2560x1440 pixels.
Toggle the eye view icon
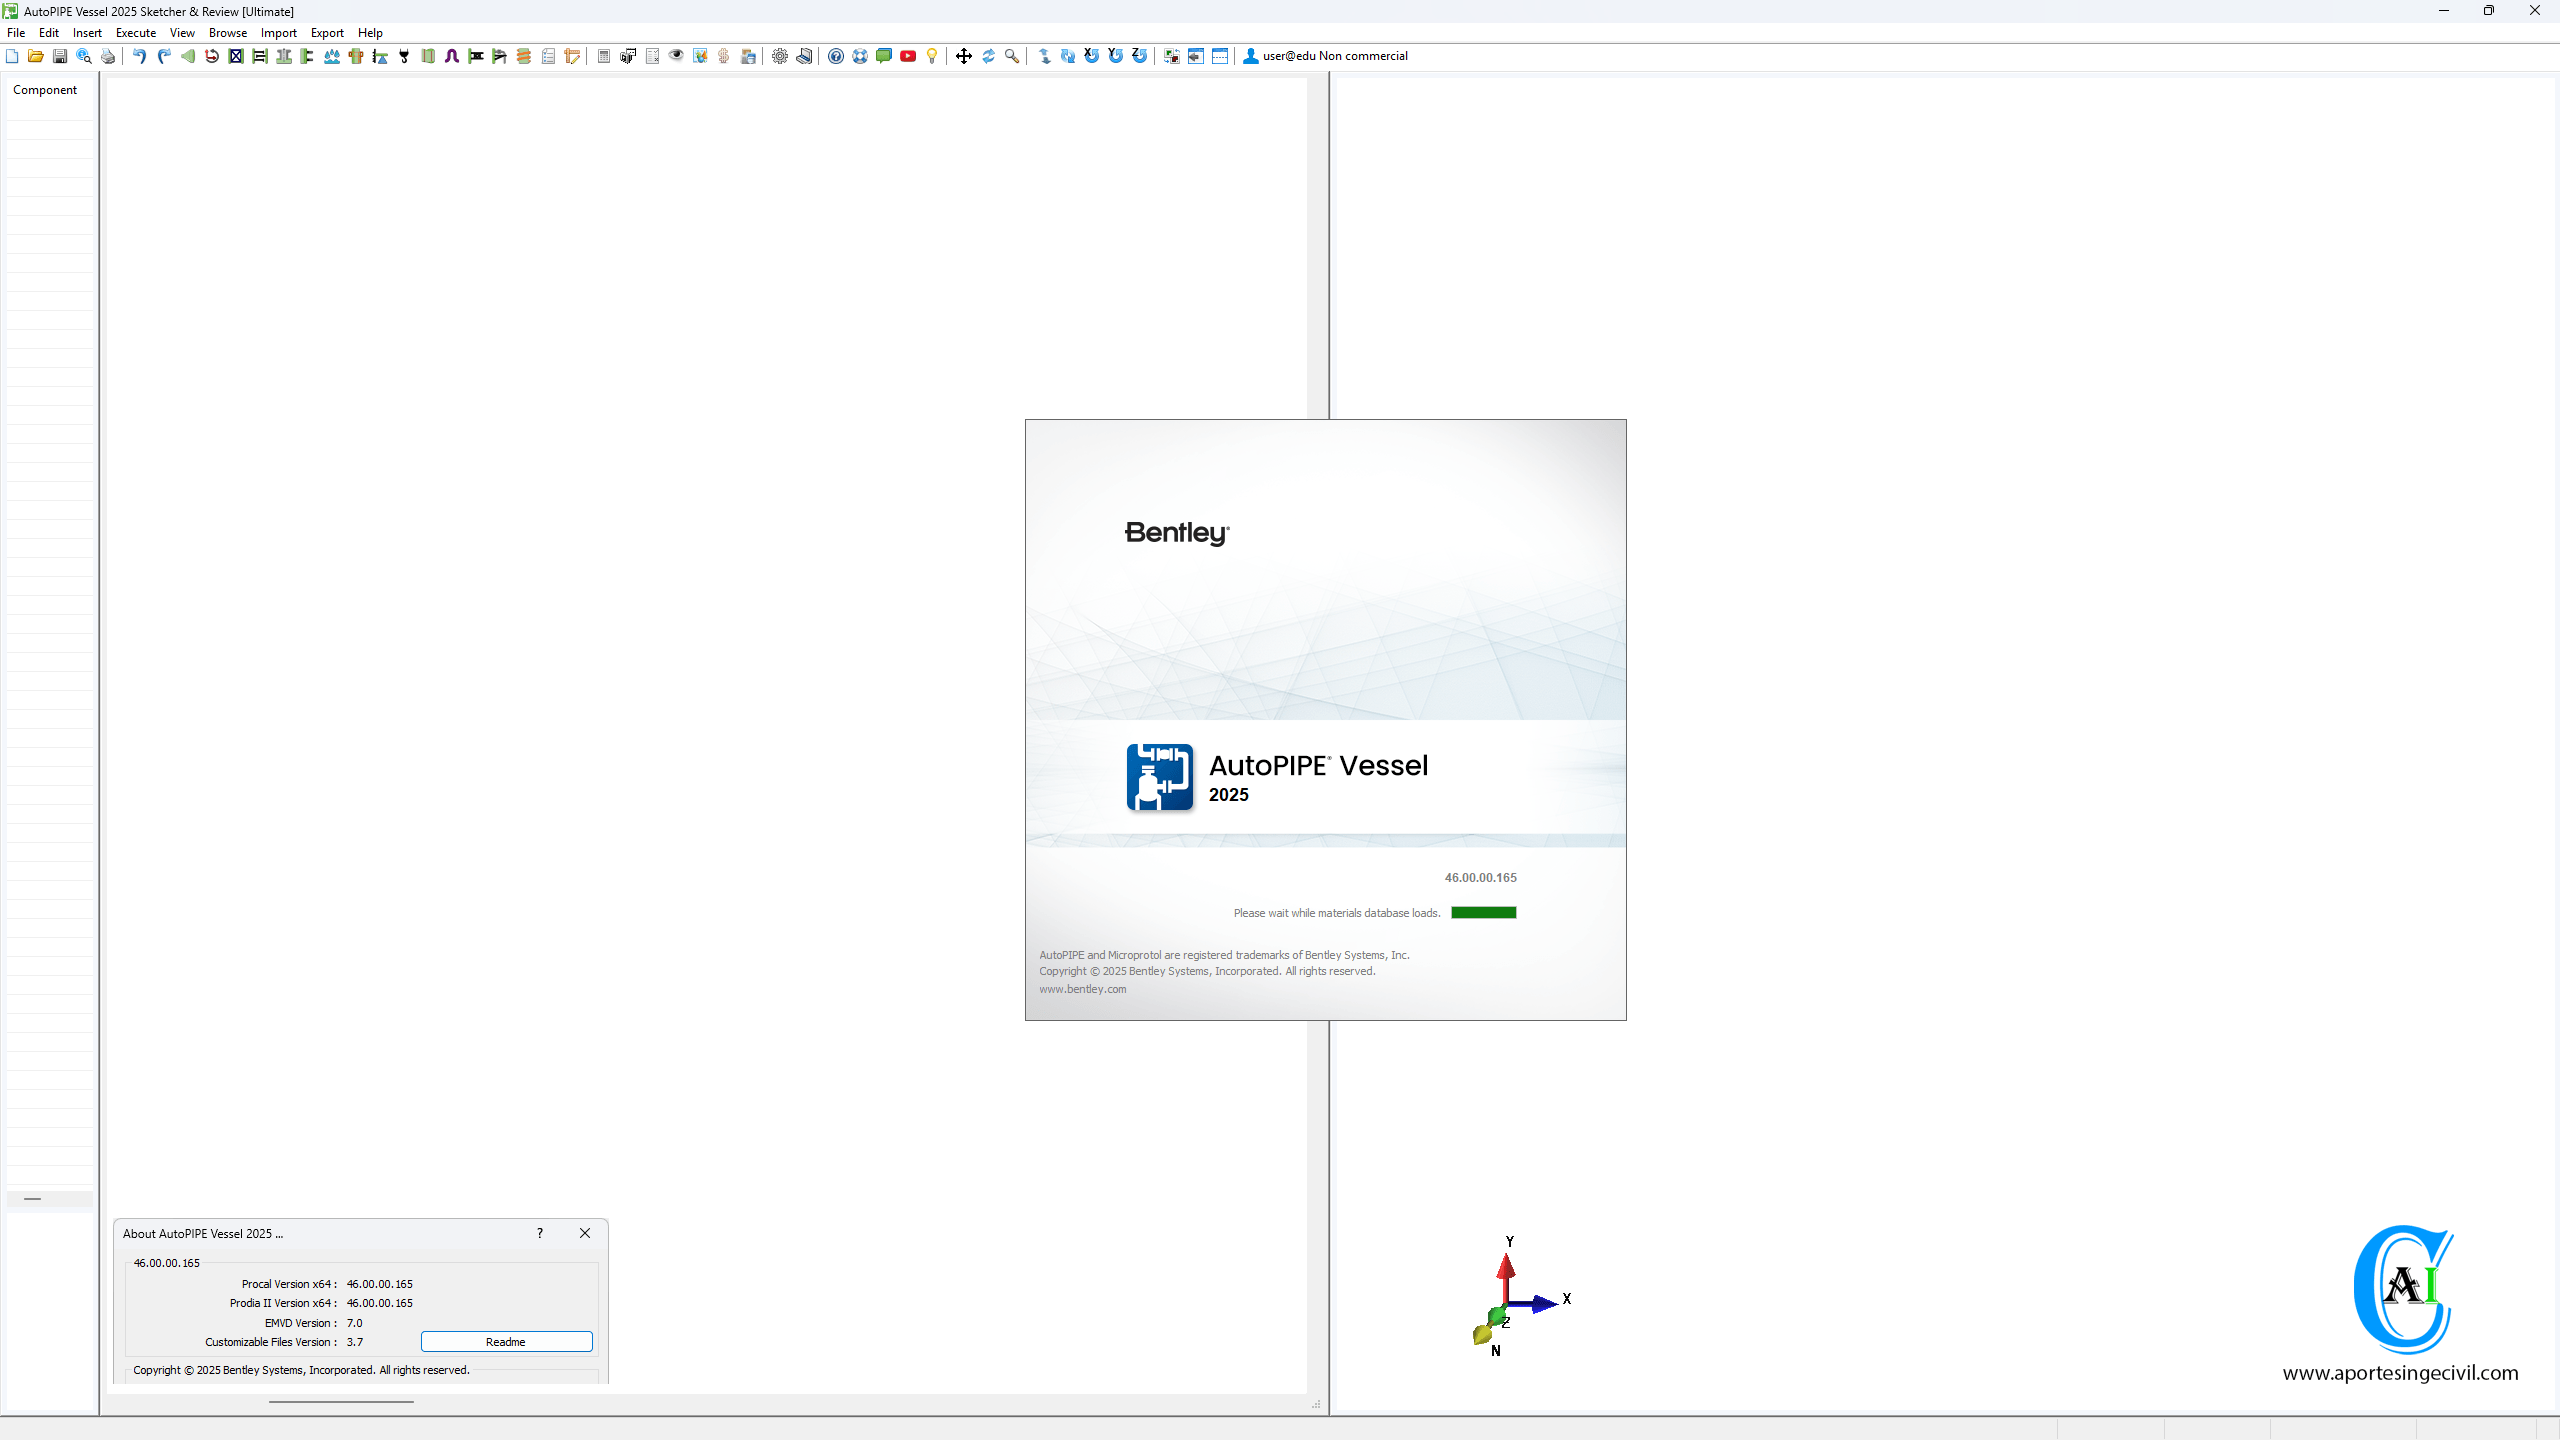[x=676, y=56]
